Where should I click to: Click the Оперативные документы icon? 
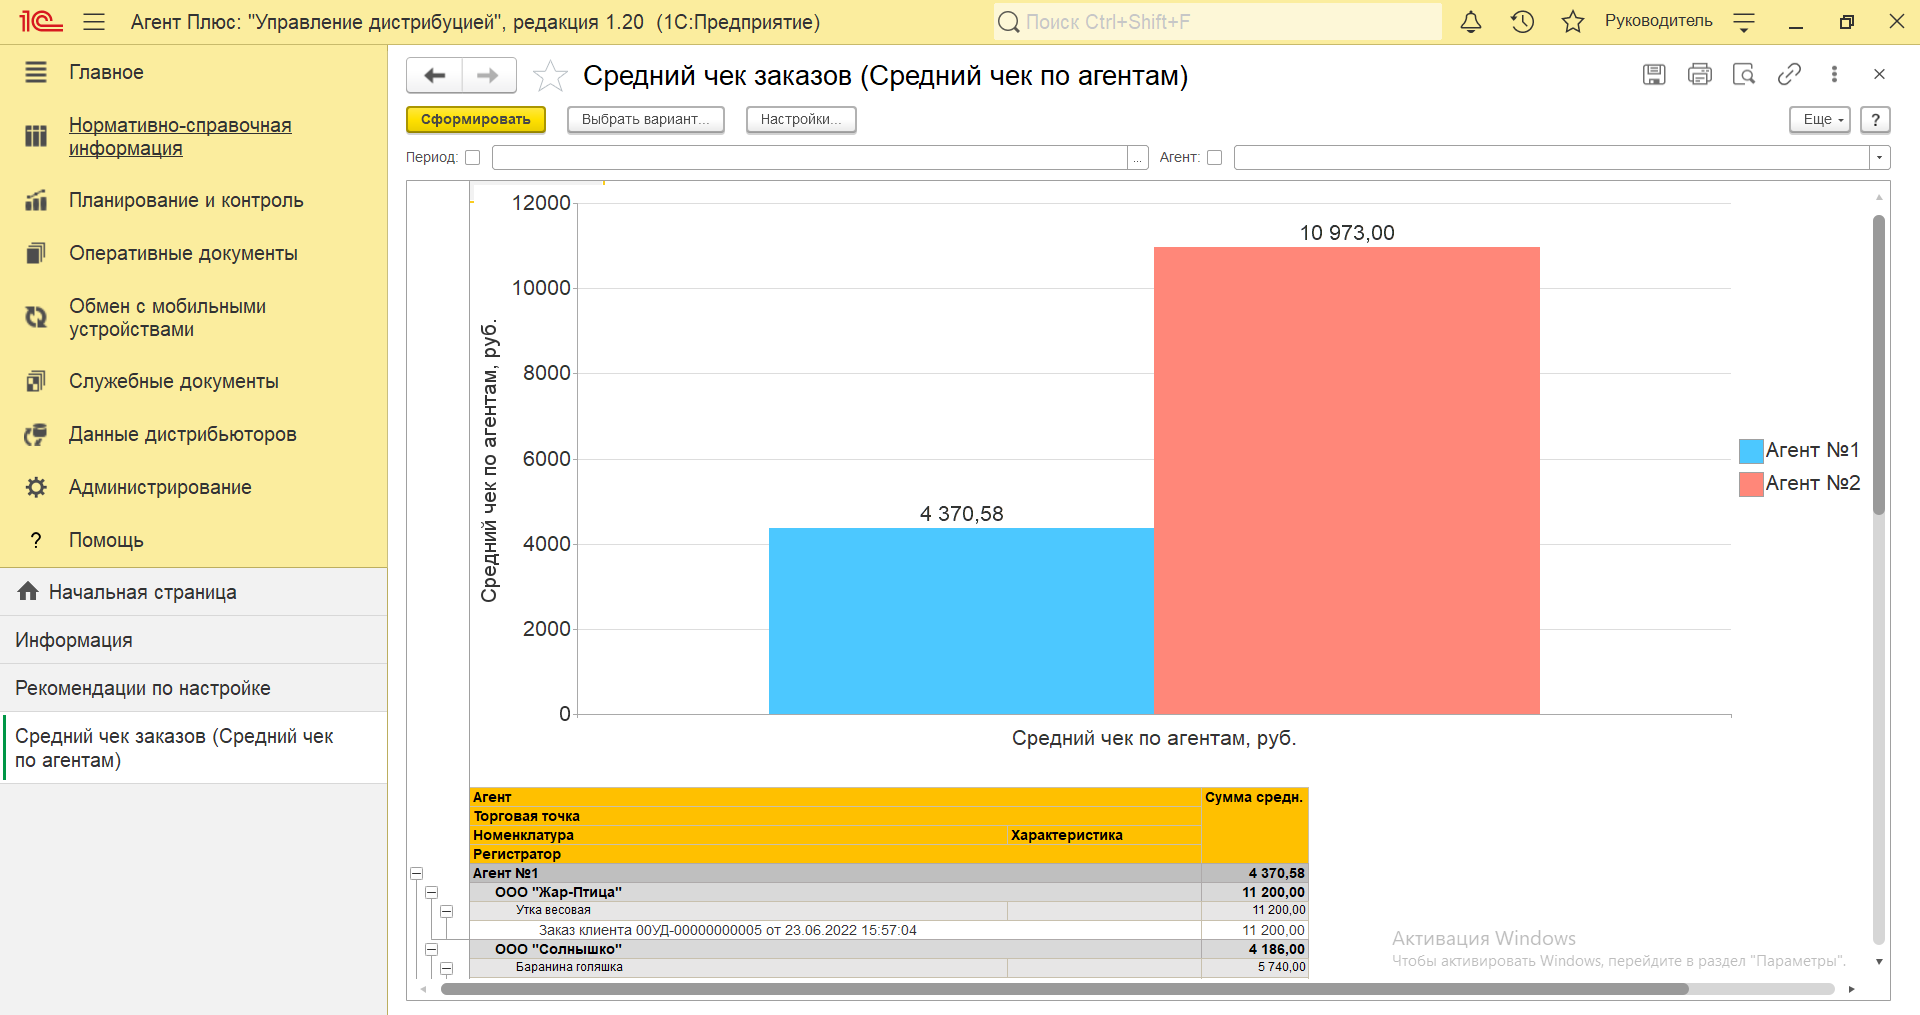[x=36, y=253]
